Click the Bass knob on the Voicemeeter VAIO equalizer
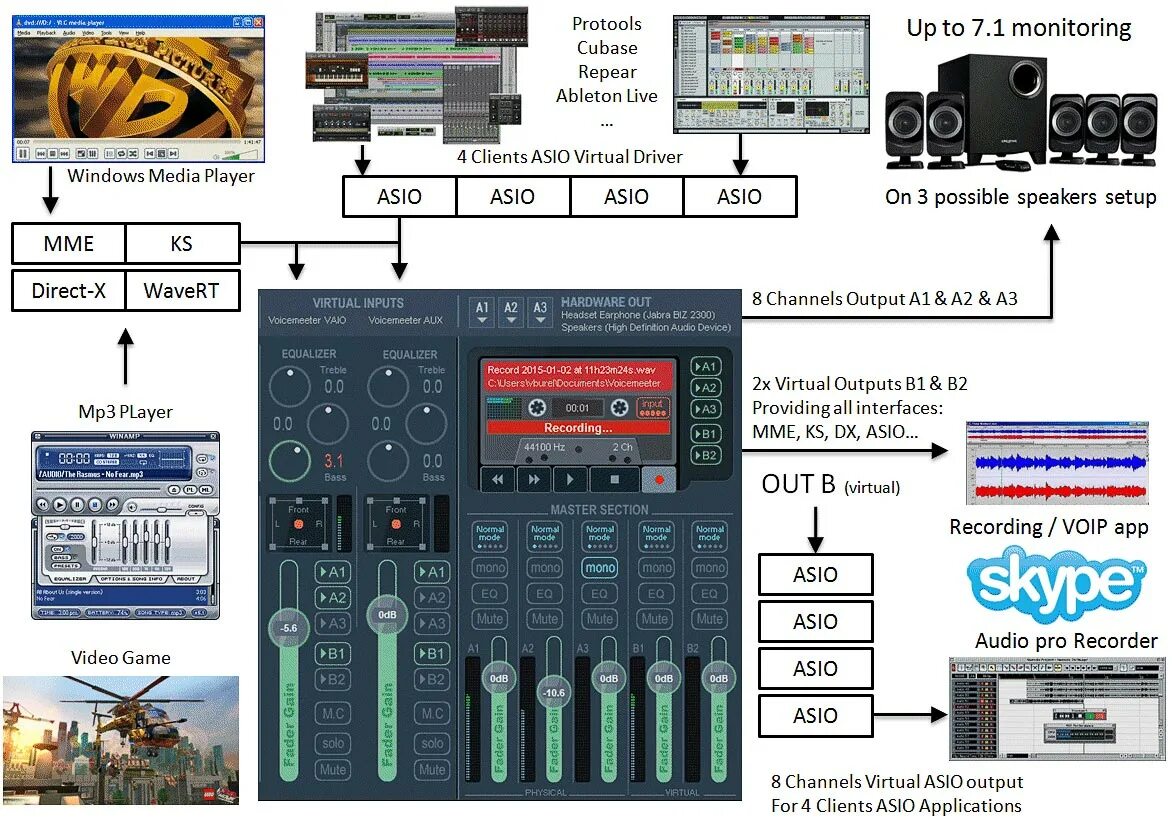Screen dimensions: 1172x820 point(289,461)
